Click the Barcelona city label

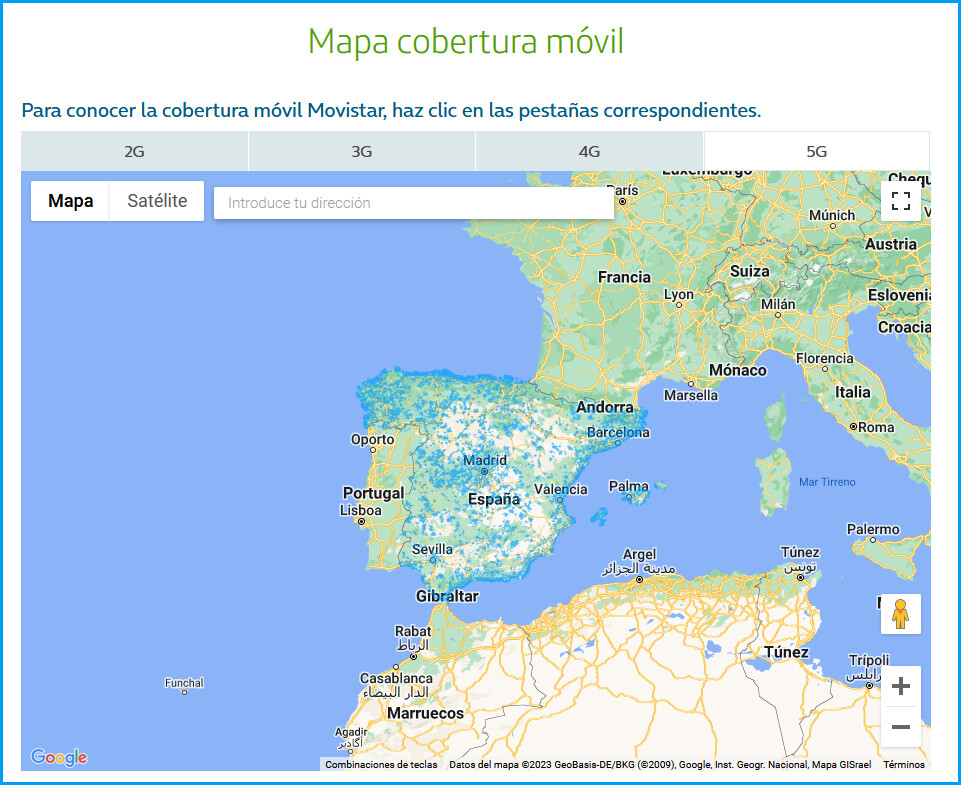618,433
